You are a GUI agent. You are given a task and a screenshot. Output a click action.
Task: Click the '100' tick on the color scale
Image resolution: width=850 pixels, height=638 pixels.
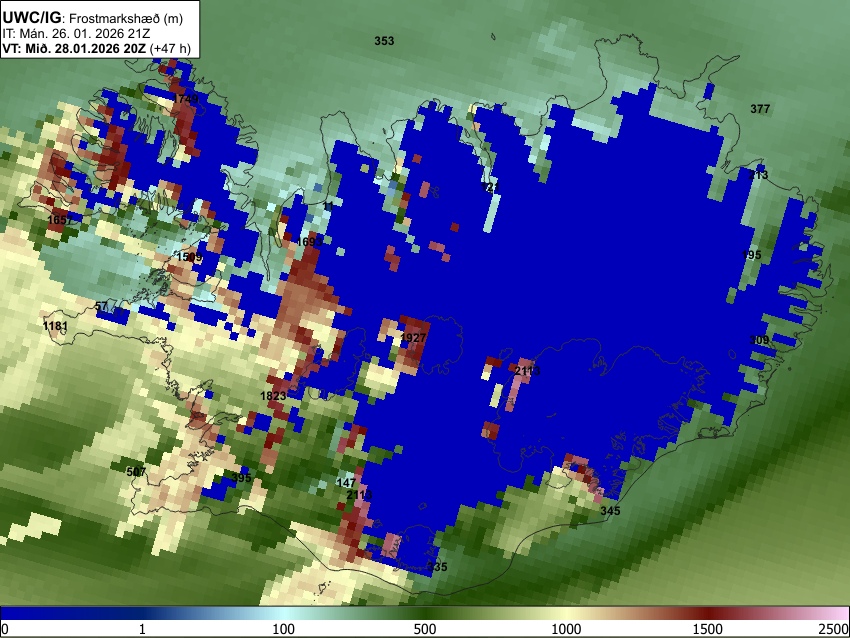click(x=283, y=629)
